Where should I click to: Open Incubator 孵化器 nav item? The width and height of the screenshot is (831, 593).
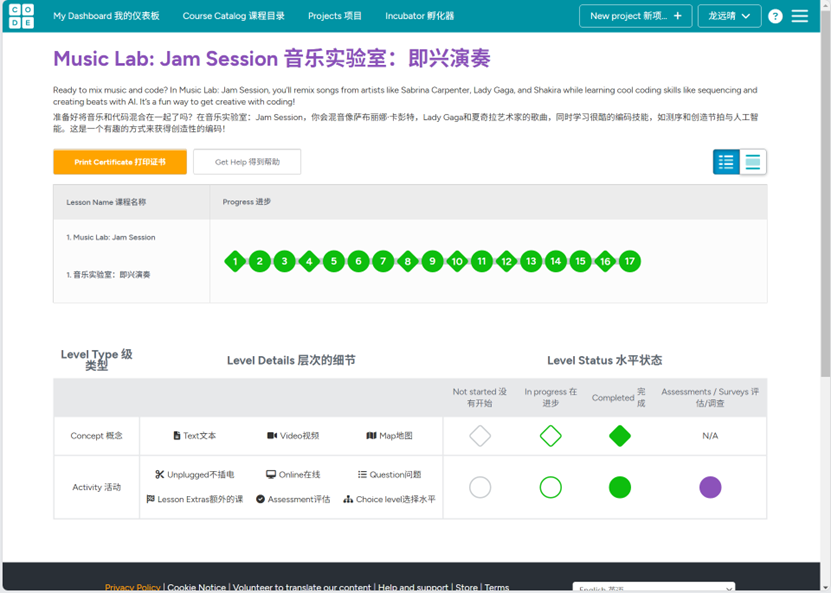tap(420, 16)
